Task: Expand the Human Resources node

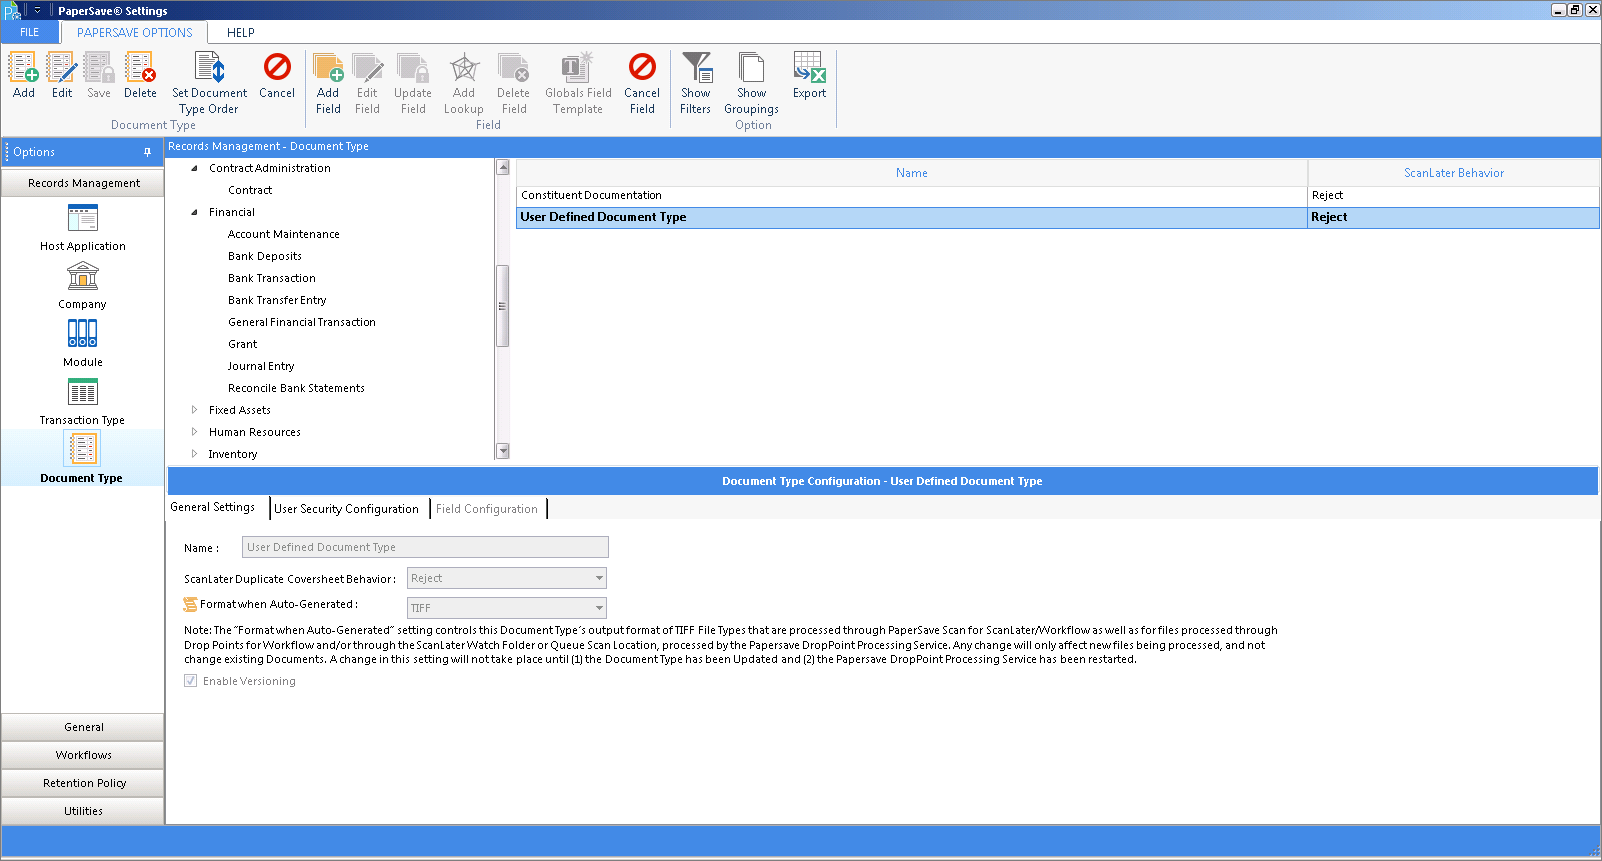Action: 194,432
